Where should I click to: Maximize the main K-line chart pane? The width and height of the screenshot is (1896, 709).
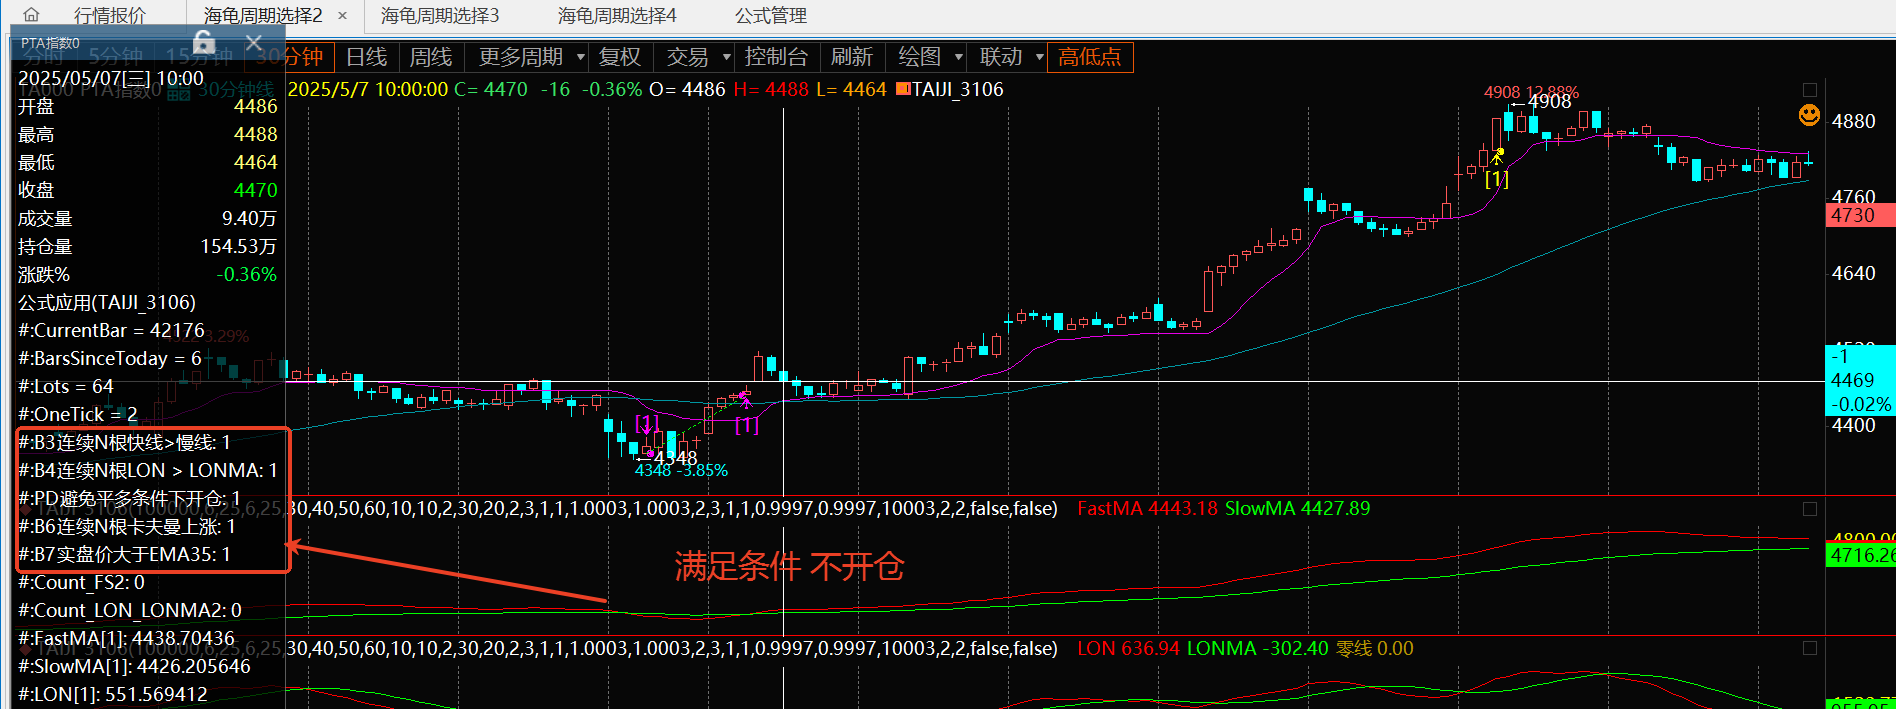point(1809,90)
